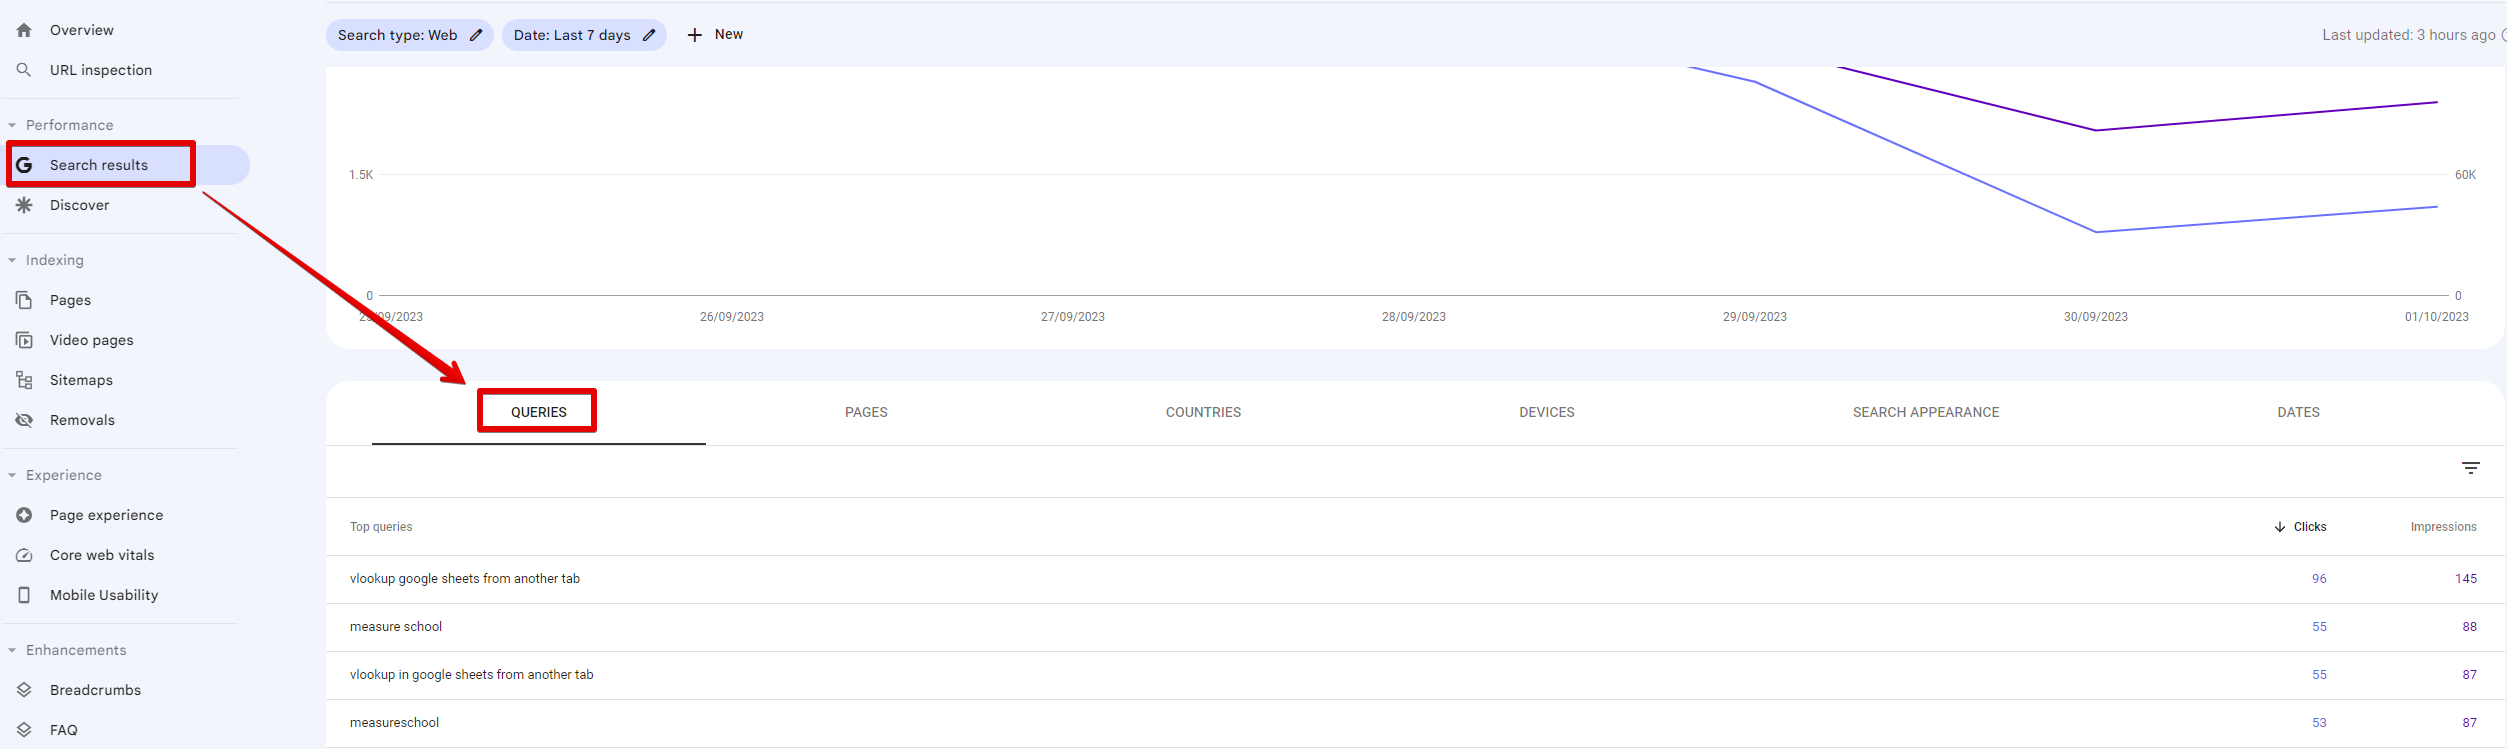Click the 53 clicks value
The width and height of the screenshot is (2507, 749).
2319,723
